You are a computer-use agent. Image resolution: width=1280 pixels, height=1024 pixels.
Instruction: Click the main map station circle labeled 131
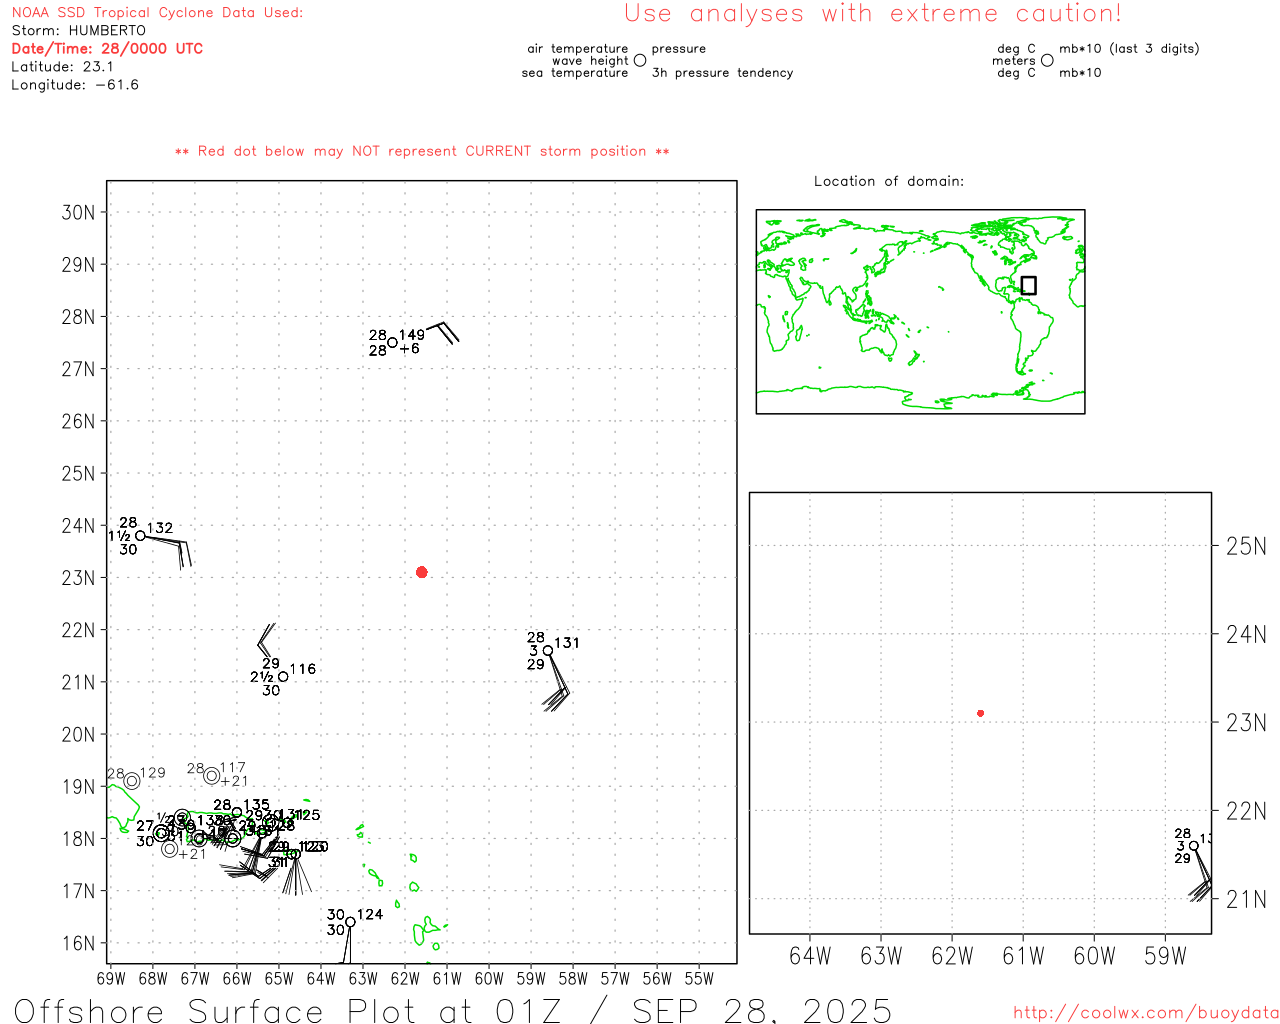[548, 651]
